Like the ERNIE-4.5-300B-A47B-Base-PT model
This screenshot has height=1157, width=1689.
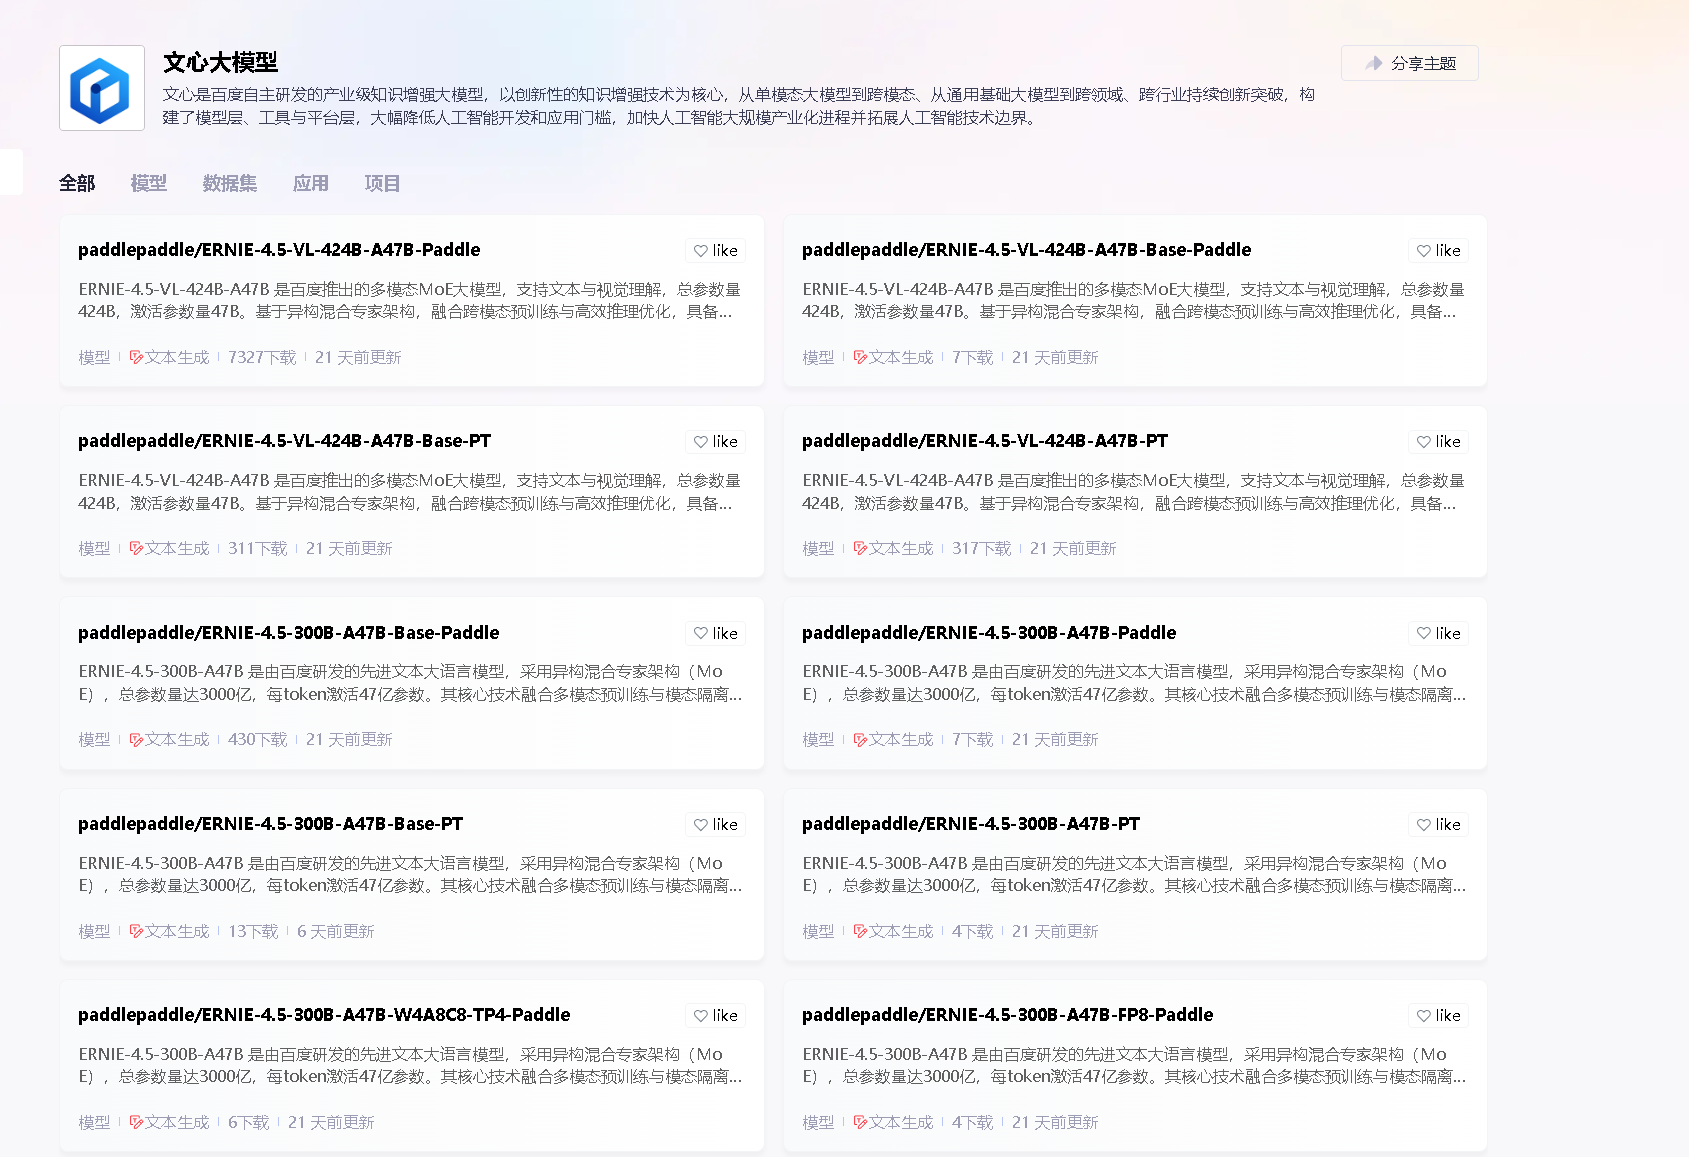coord(716,824)
